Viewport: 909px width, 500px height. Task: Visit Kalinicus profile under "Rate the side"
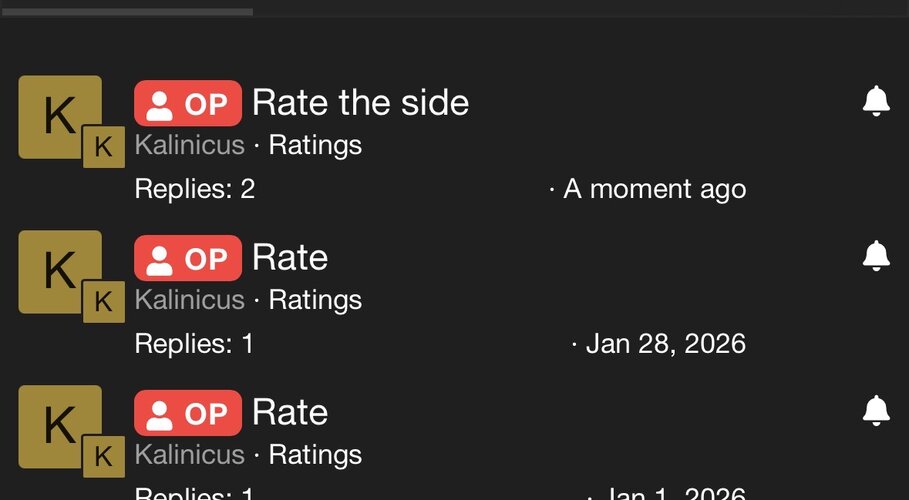point(189,145)
